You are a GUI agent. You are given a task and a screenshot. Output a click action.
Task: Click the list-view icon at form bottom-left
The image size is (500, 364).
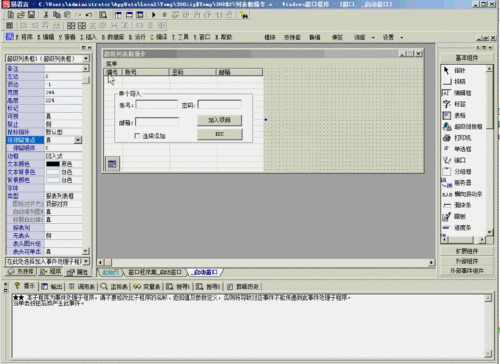[x=112, y=164]
